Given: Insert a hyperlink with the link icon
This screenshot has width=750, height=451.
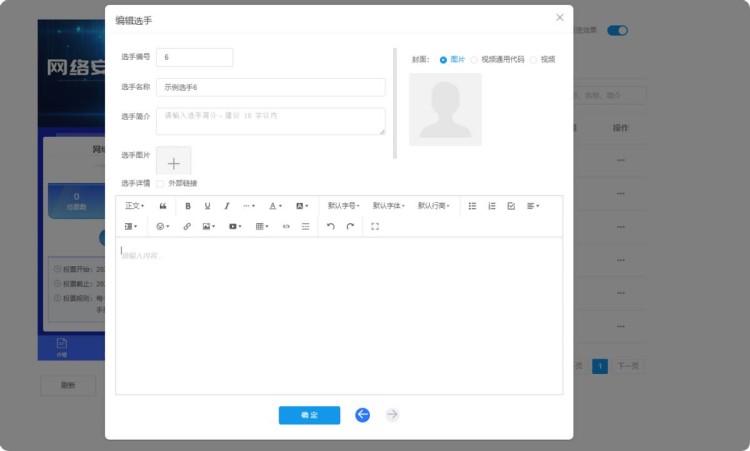Looking at the screenshot, I should [x=187, y=227].
